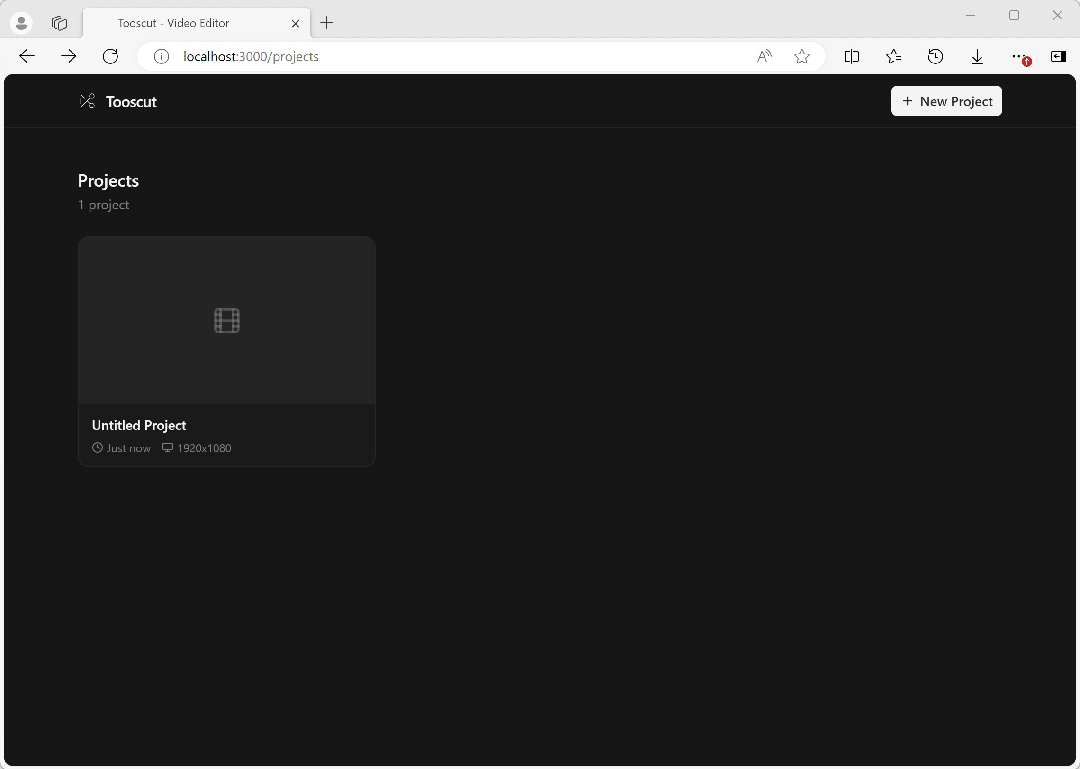Open browser History icon
The image size is (1080, 769).
[935, 57]
